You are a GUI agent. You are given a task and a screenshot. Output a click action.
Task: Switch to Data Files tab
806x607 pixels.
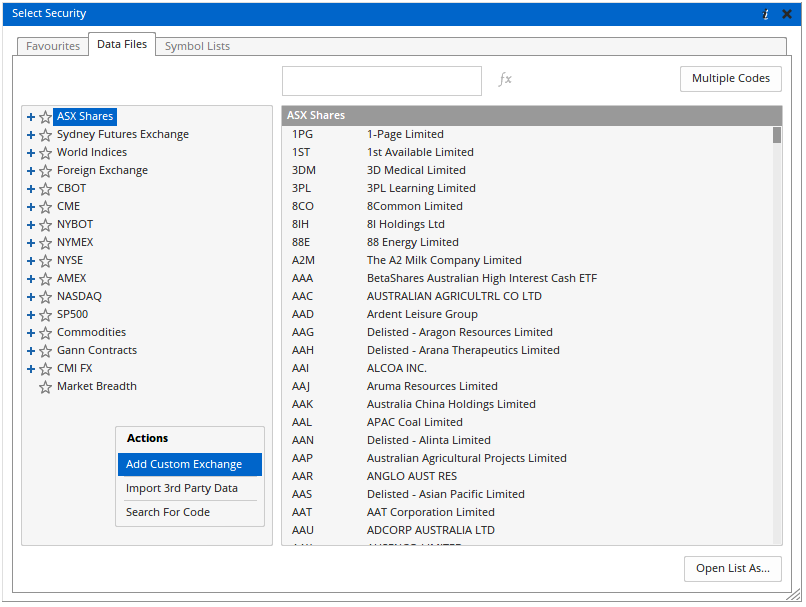[122, 44]
